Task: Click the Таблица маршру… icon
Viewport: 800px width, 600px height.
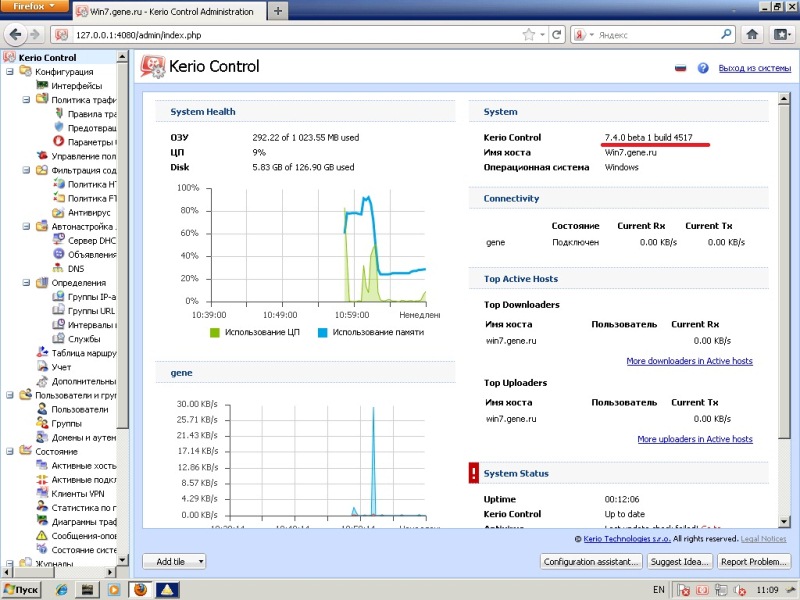Action: [42, 353]
